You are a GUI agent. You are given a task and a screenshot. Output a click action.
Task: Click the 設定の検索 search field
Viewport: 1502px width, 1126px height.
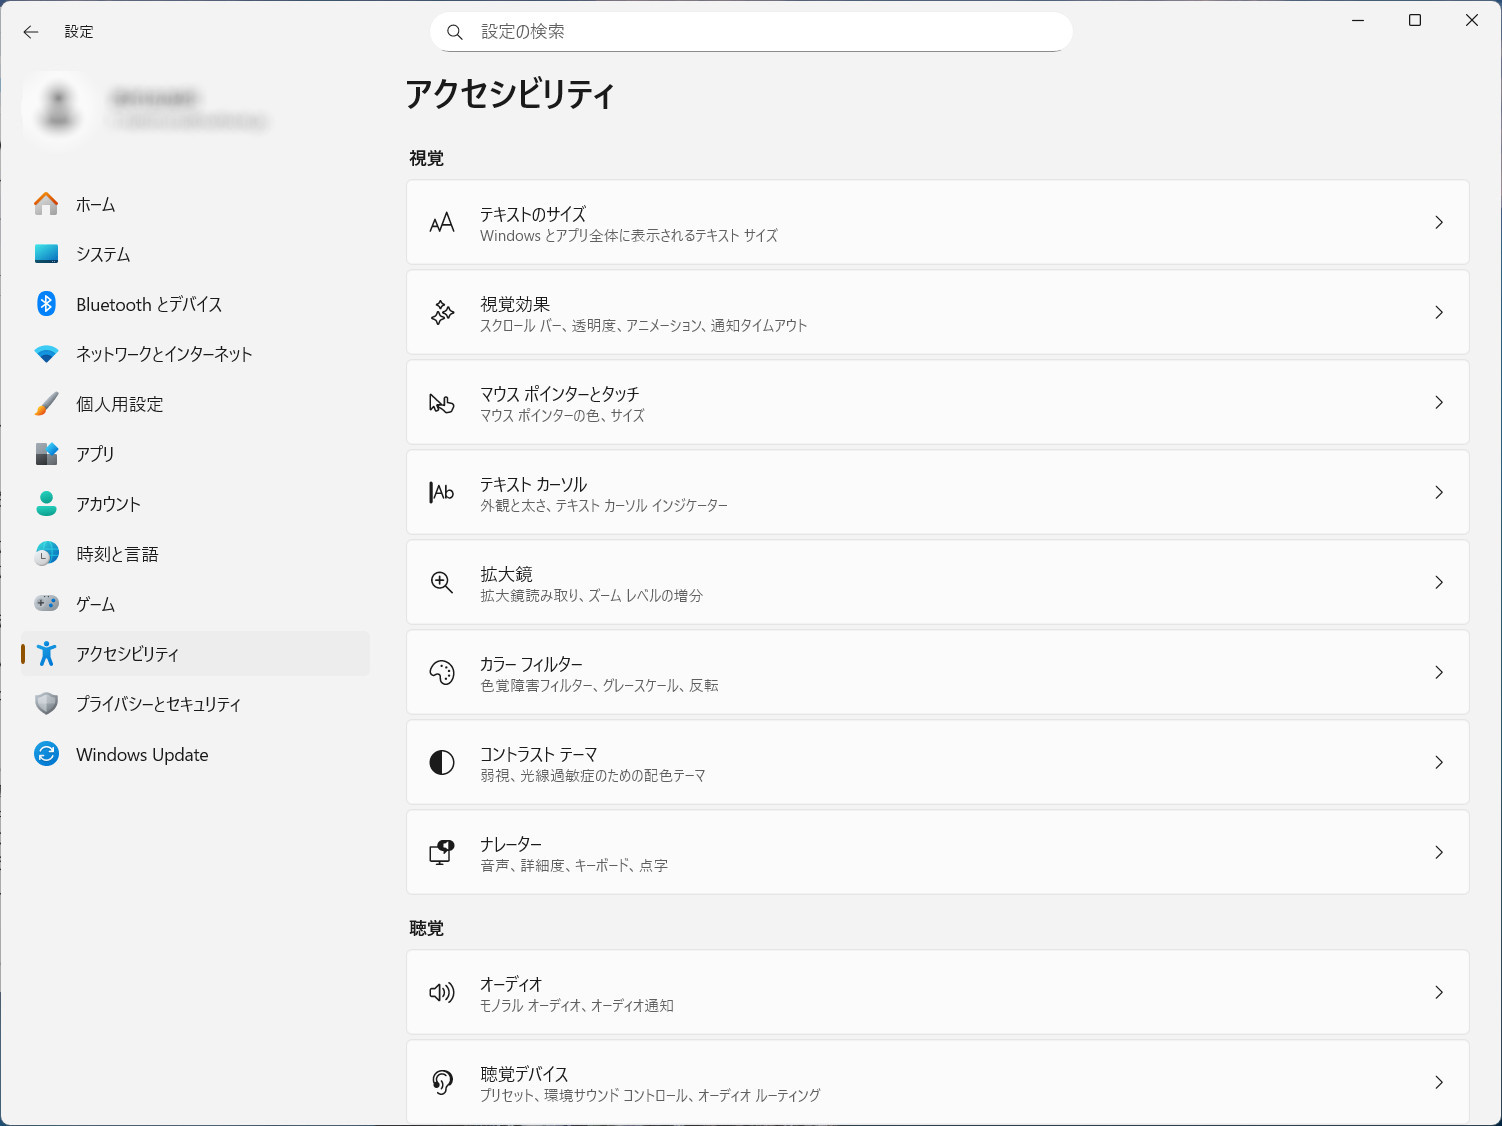[x=751, y=32]
